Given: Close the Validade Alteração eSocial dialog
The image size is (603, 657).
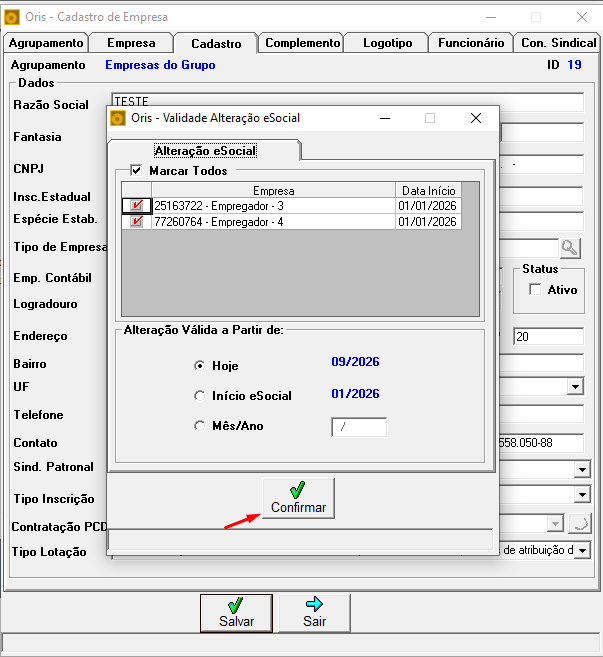Looking at the screenshot, I should [476, 118].
